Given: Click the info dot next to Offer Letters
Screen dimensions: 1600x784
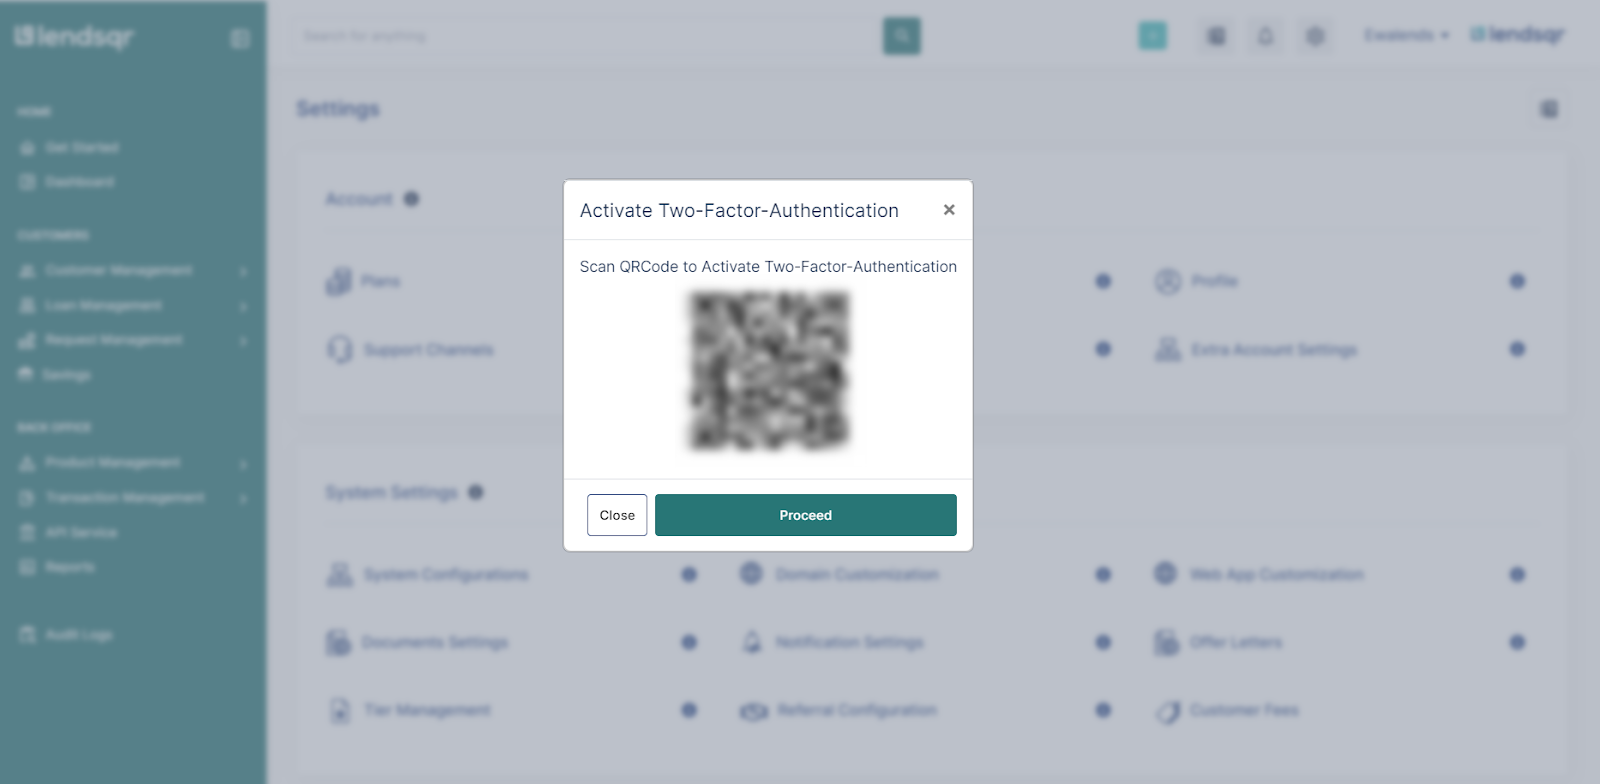Looking at the screenshot, I should [x=1517, y=642].
